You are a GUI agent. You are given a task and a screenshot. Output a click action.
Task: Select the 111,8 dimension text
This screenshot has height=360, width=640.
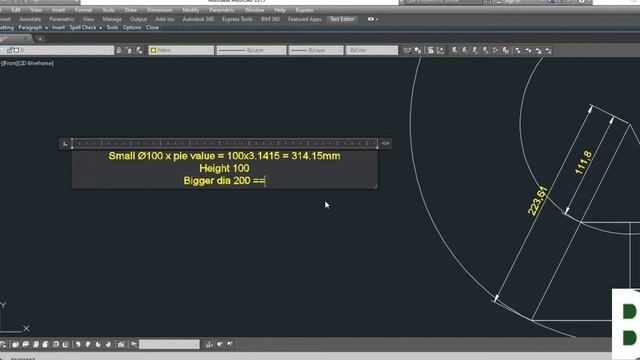click(x=583, y=162)
